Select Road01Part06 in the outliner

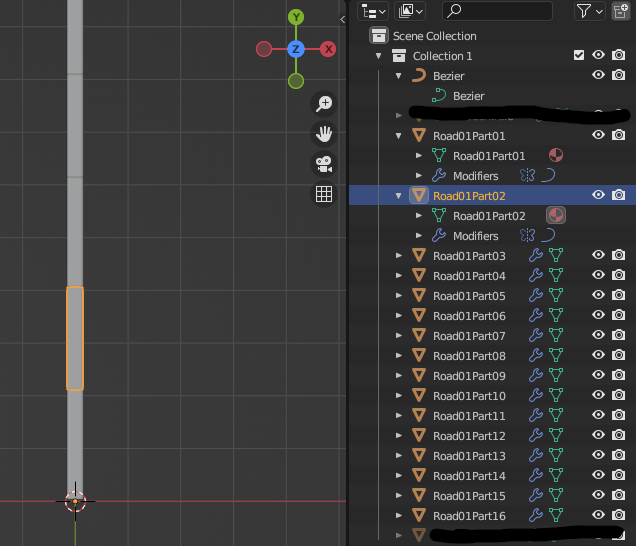(469, 316)
